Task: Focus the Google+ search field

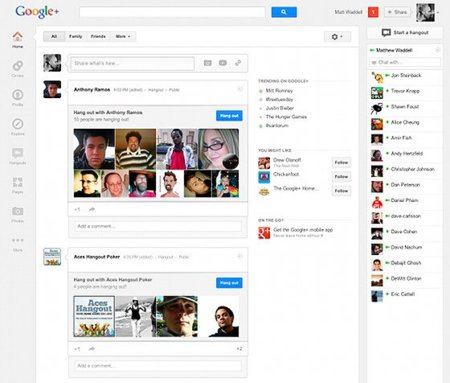Action: [172, 12]
